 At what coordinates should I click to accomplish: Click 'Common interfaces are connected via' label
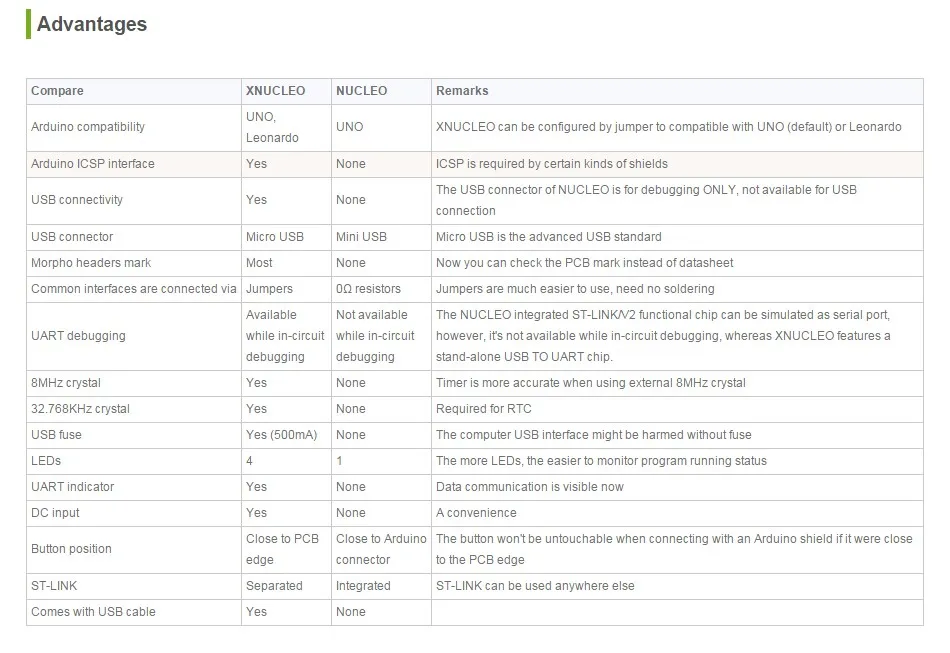point(133,289)
